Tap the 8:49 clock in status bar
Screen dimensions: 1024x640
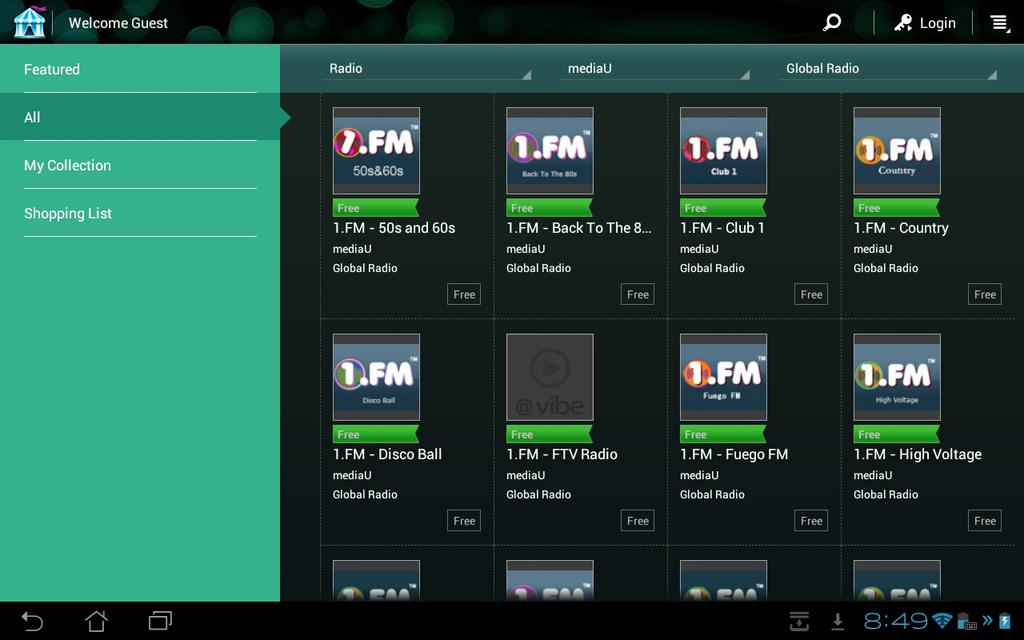pos(895,620)
